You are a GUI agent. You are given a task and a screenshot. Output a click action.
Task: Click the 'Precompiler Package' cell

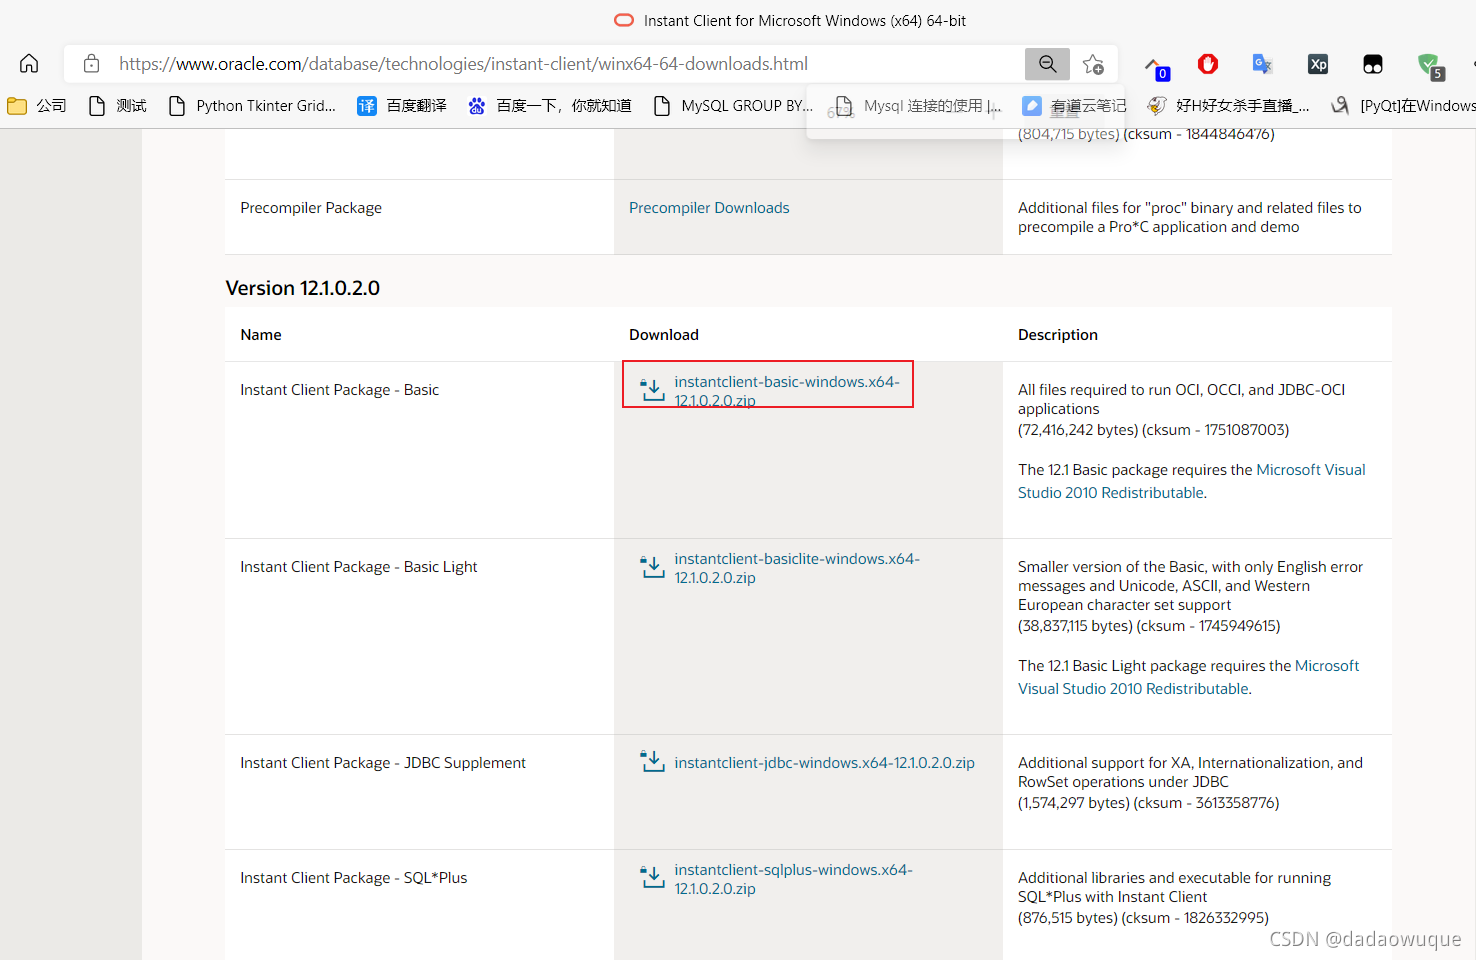click(311, 208)
